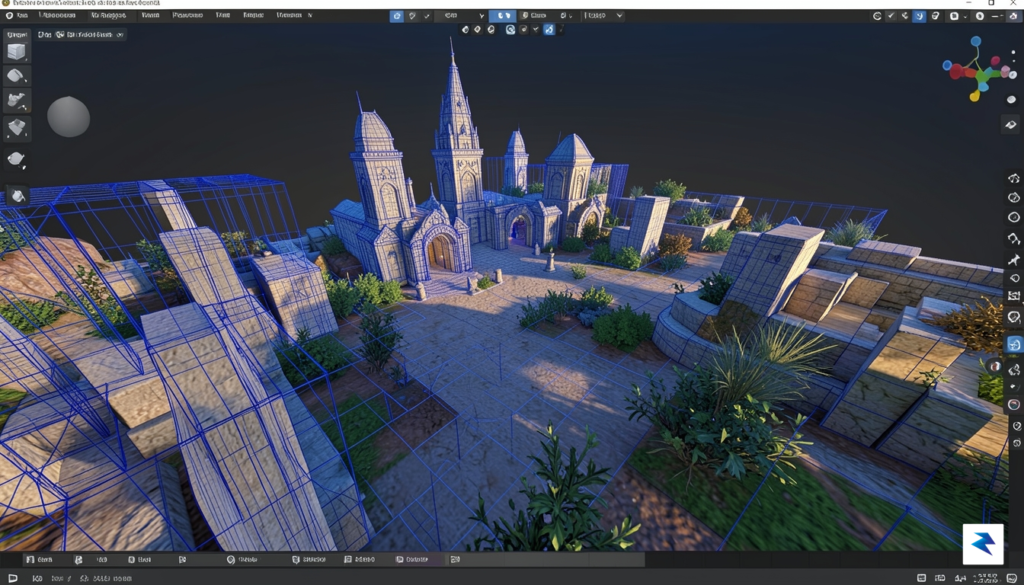Click the gray sphere preview in viewport

click(x=69, y=117)
